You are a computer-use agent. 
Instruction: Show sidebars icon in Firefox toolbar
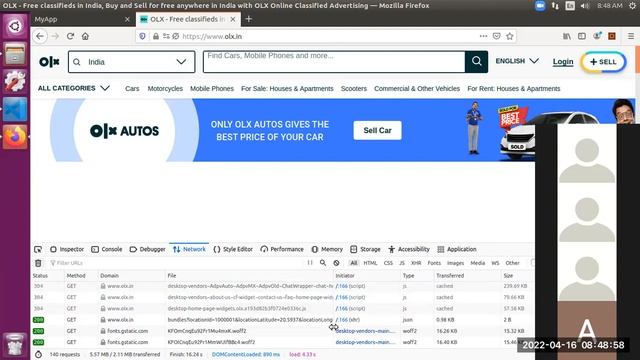[x=582, y=36]
